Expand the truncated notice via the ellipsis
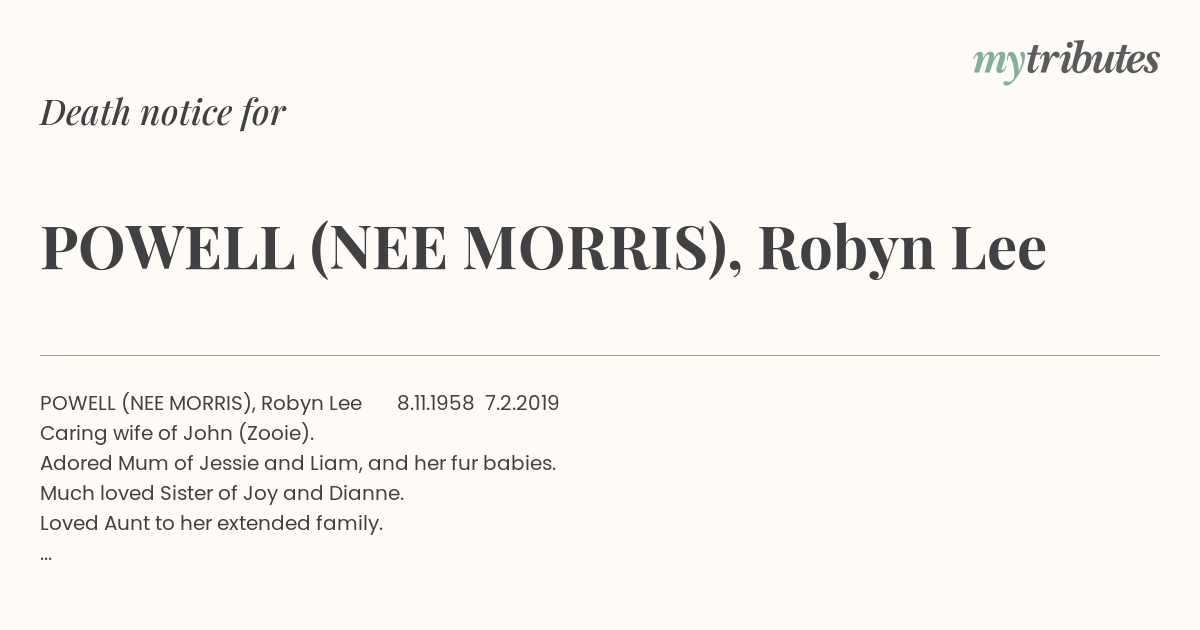 (46, 557)
